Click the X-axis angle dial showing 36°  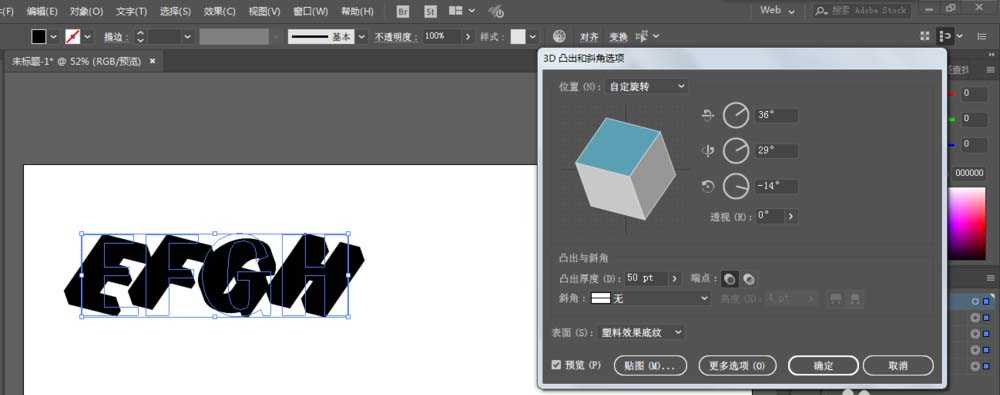pyautogui.click(x=736, y=116)
